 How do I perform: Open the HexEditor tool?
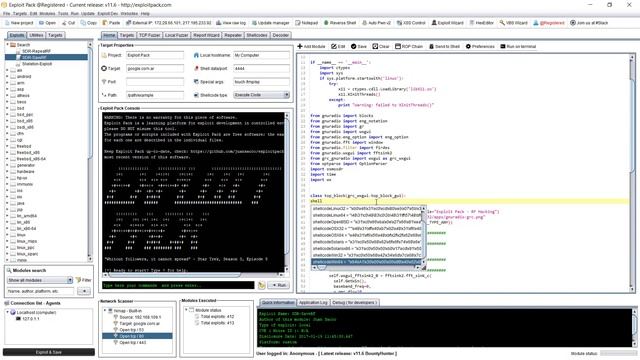coord(482,23)
